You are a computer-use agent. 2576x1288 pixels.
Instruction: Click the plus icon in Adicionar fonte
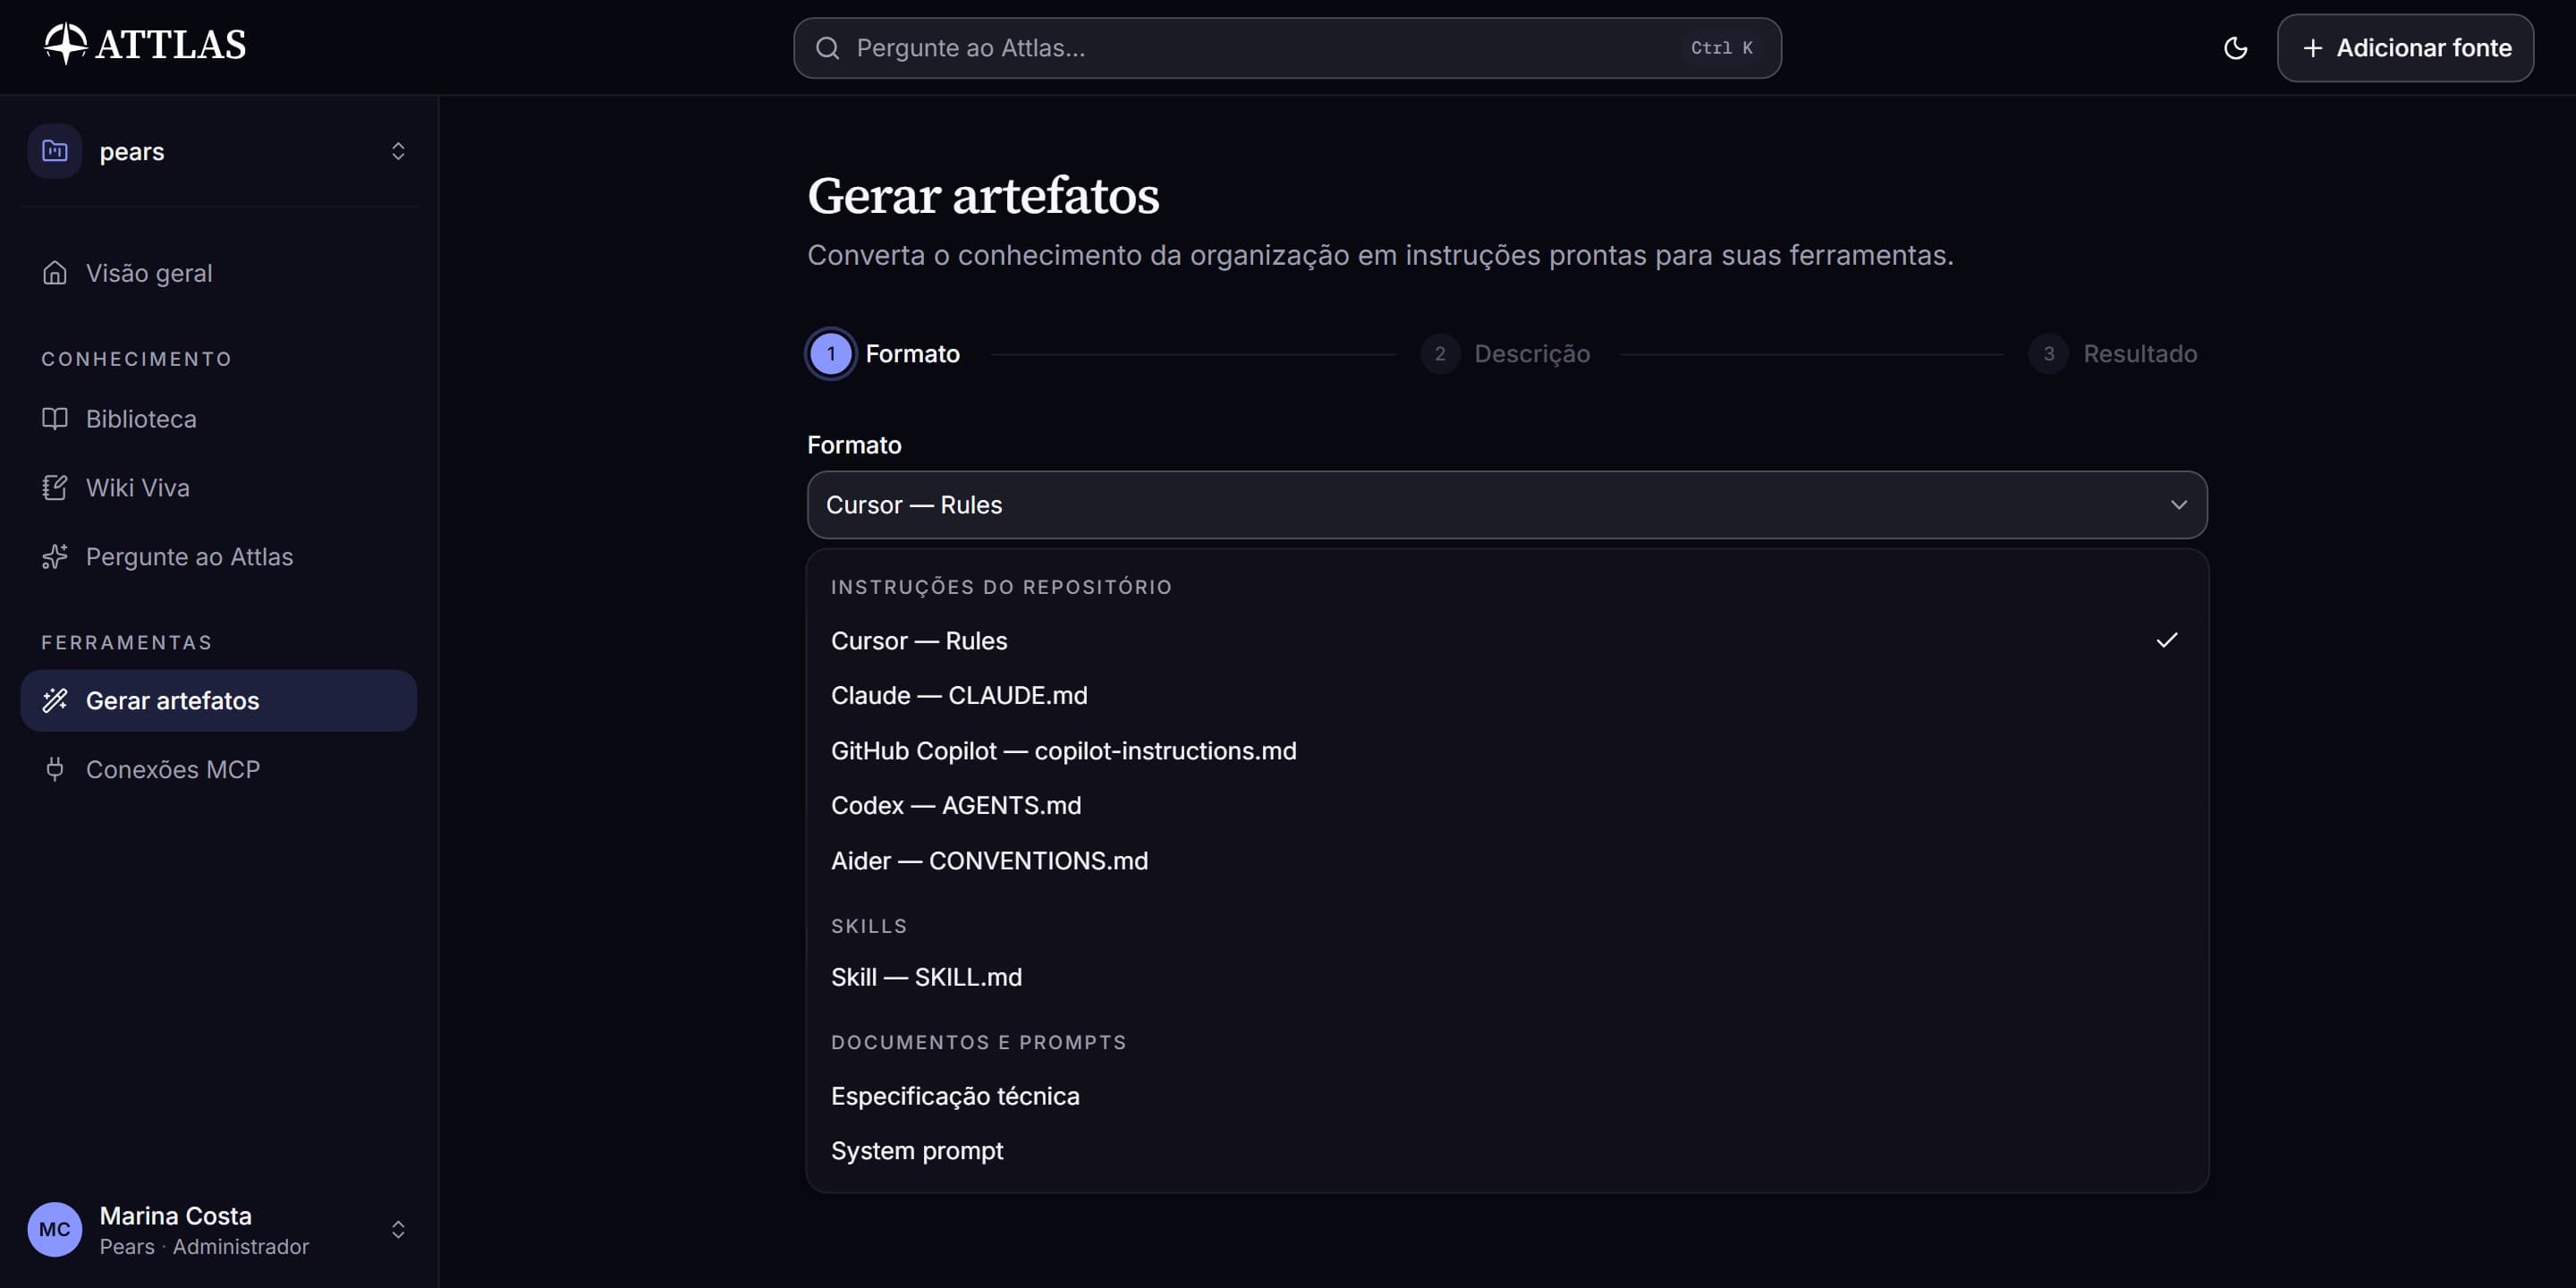(x=2312, y=48)
